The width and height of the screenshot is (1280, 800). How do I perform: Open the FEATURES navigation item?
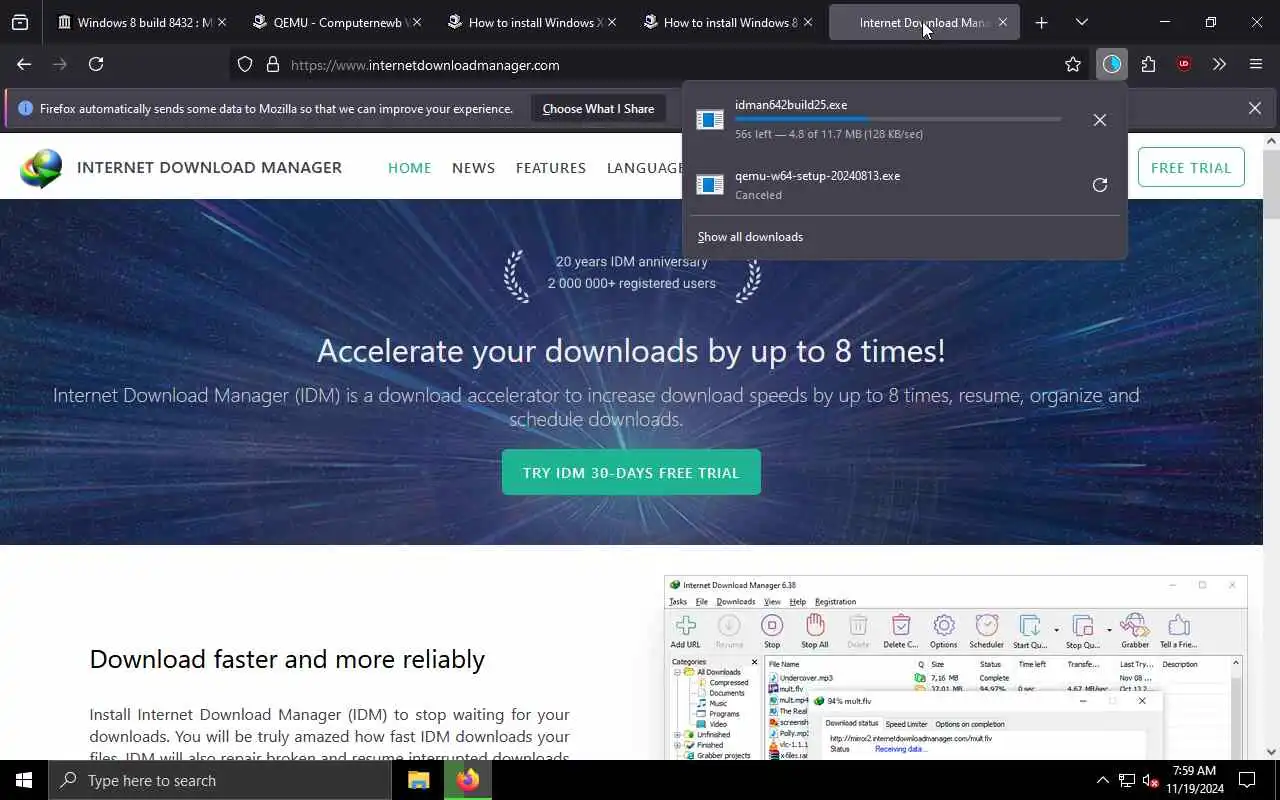(x=551, y=168)
